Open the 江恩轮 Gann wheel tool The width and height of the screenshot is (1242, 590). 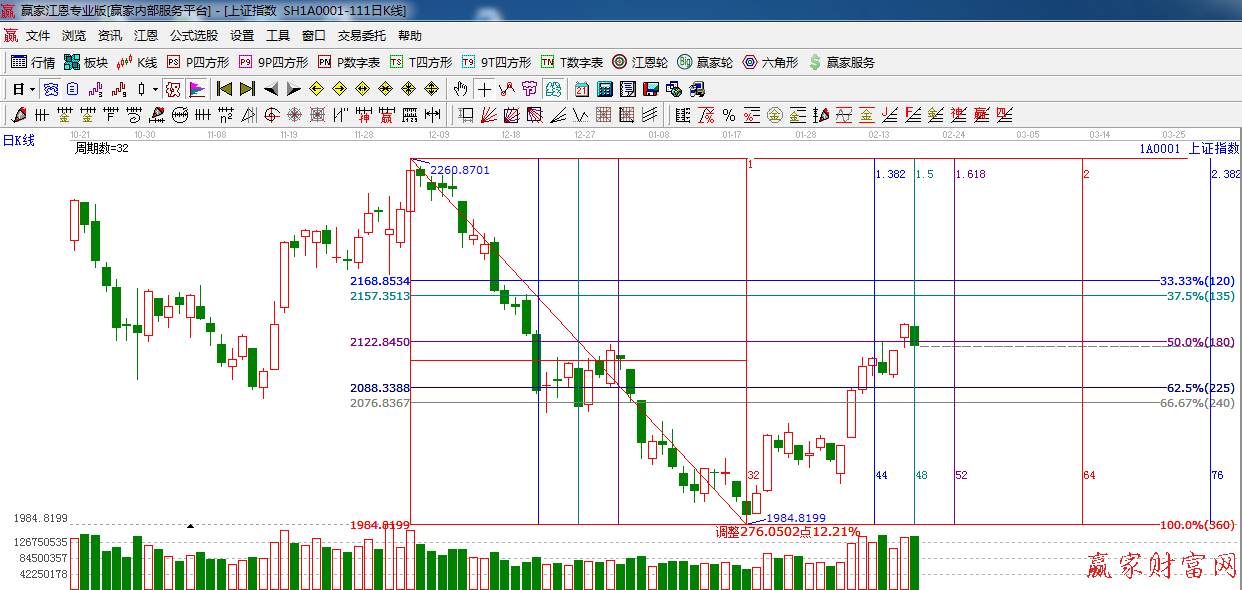pyautogui.click(x=639, y=62)
